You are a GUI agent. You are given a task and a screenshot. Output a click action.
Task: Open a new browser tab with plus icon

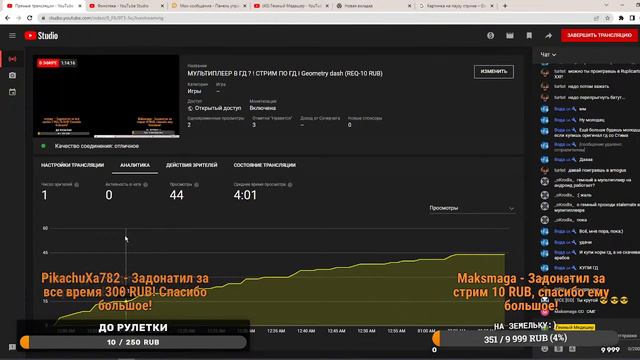pos(505,6)
